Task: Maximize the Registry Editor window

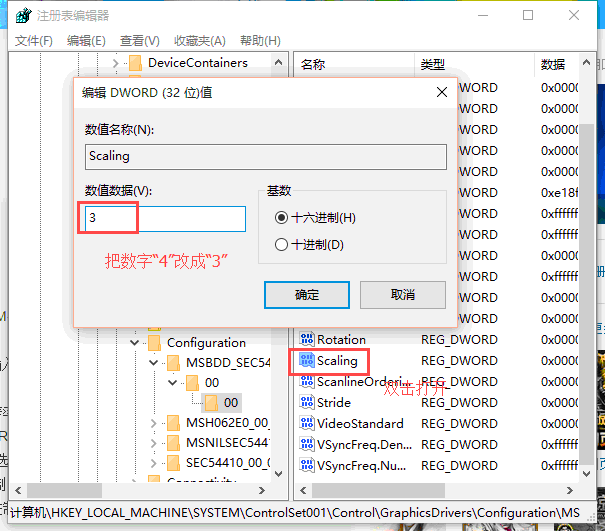Action: coord(528,15)
